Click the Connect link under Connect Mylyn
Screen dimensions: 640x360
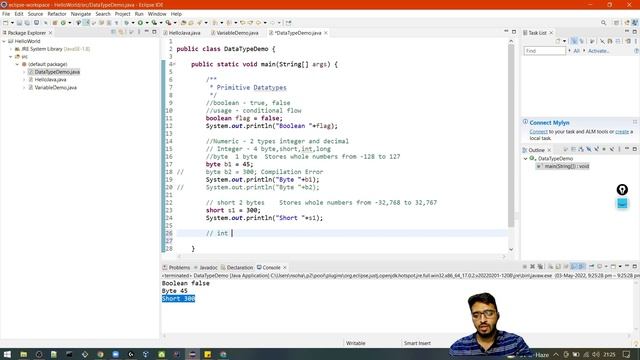pos(538,131)
